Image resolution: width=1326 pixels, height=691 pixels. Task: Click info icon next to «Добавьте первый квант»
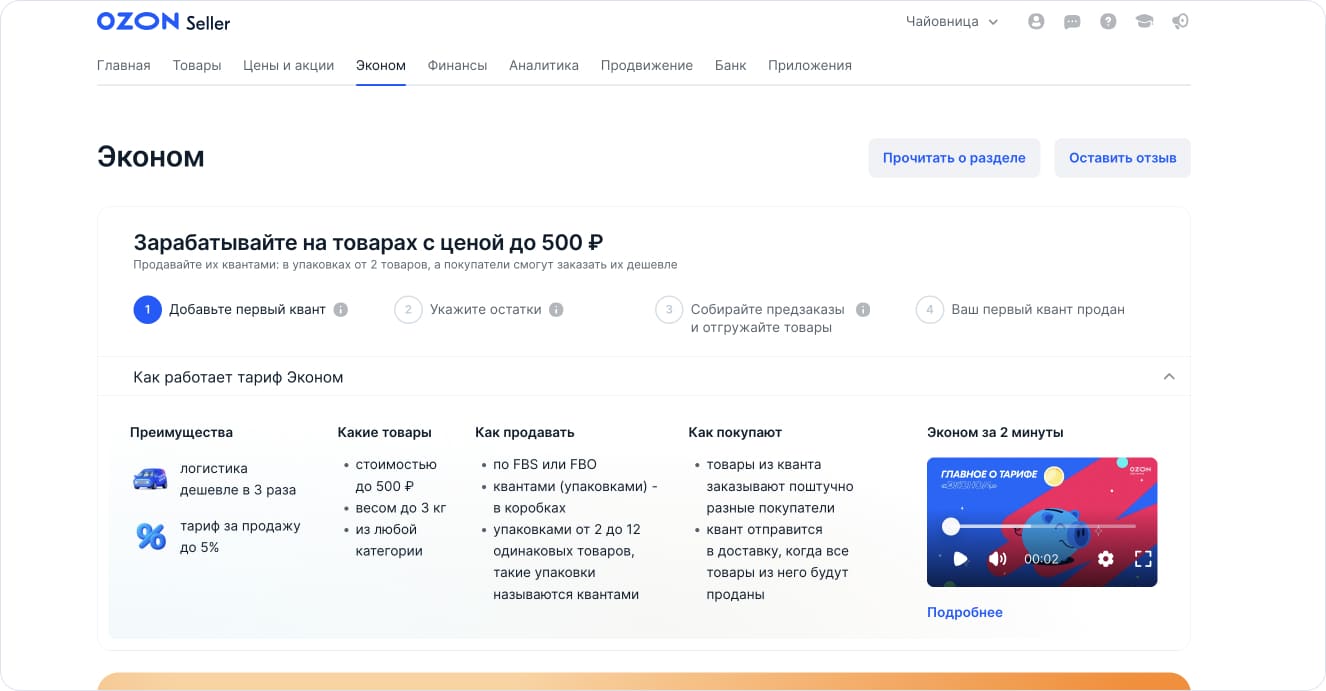pos(340,310)
